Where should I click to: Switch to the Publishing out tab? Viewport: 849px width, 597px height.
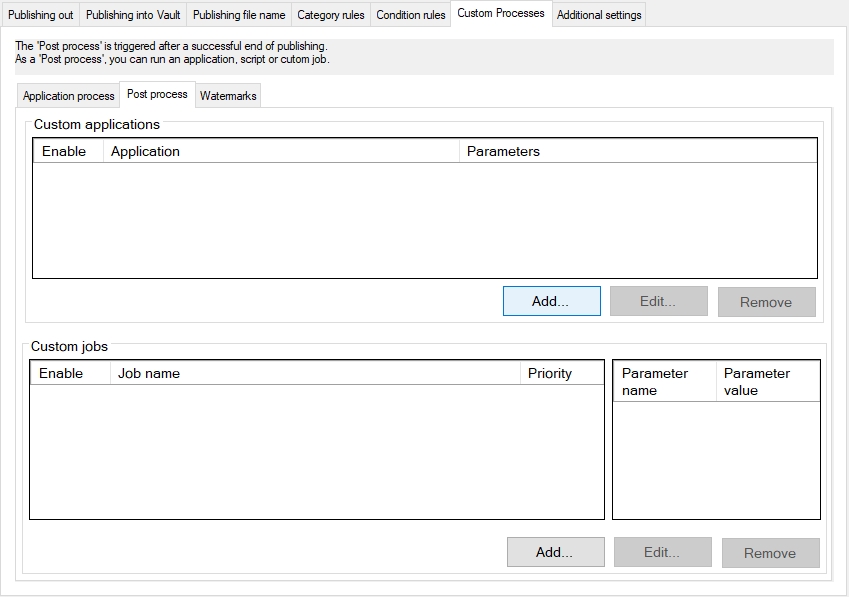41,15
